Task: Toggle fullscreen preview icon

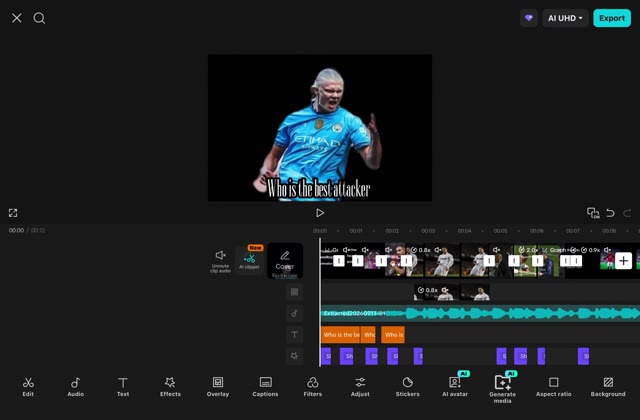Action: 13,213
